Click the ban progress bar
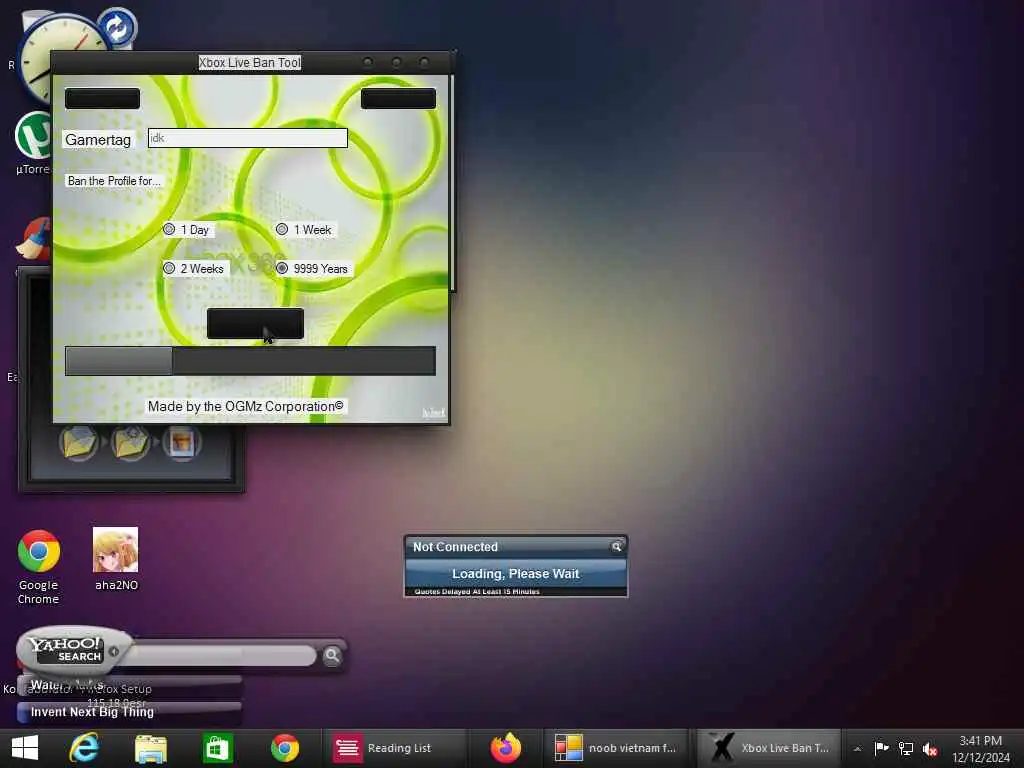The height and width of the screenshot is (768, 1024). (250, 361)
